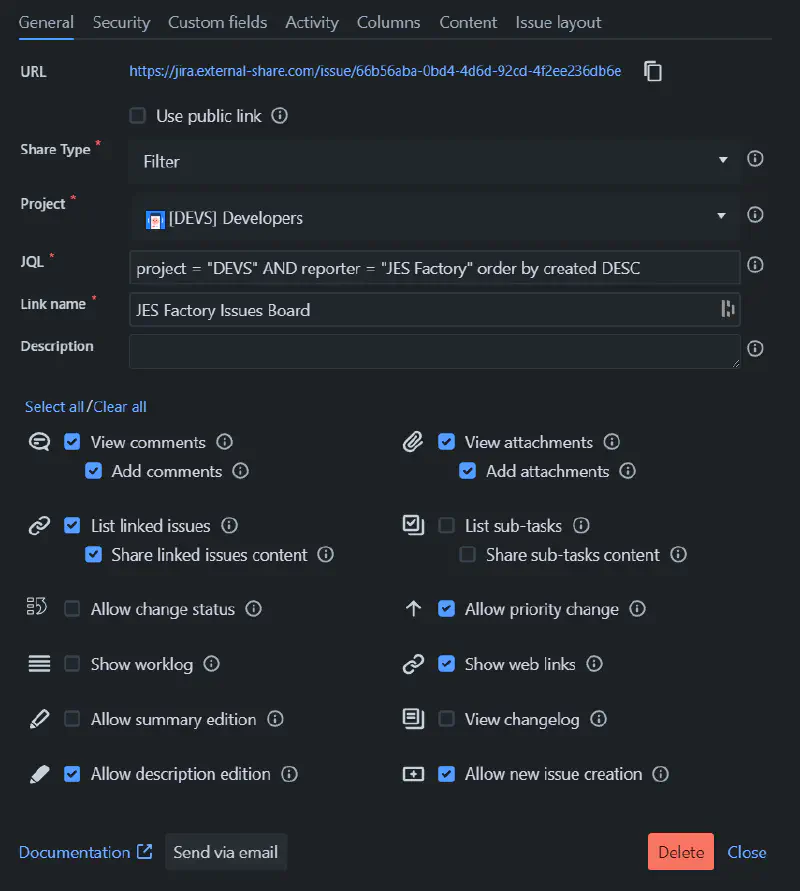Open the external share URL link
The image size is (800, 891).
click(375, 71)
